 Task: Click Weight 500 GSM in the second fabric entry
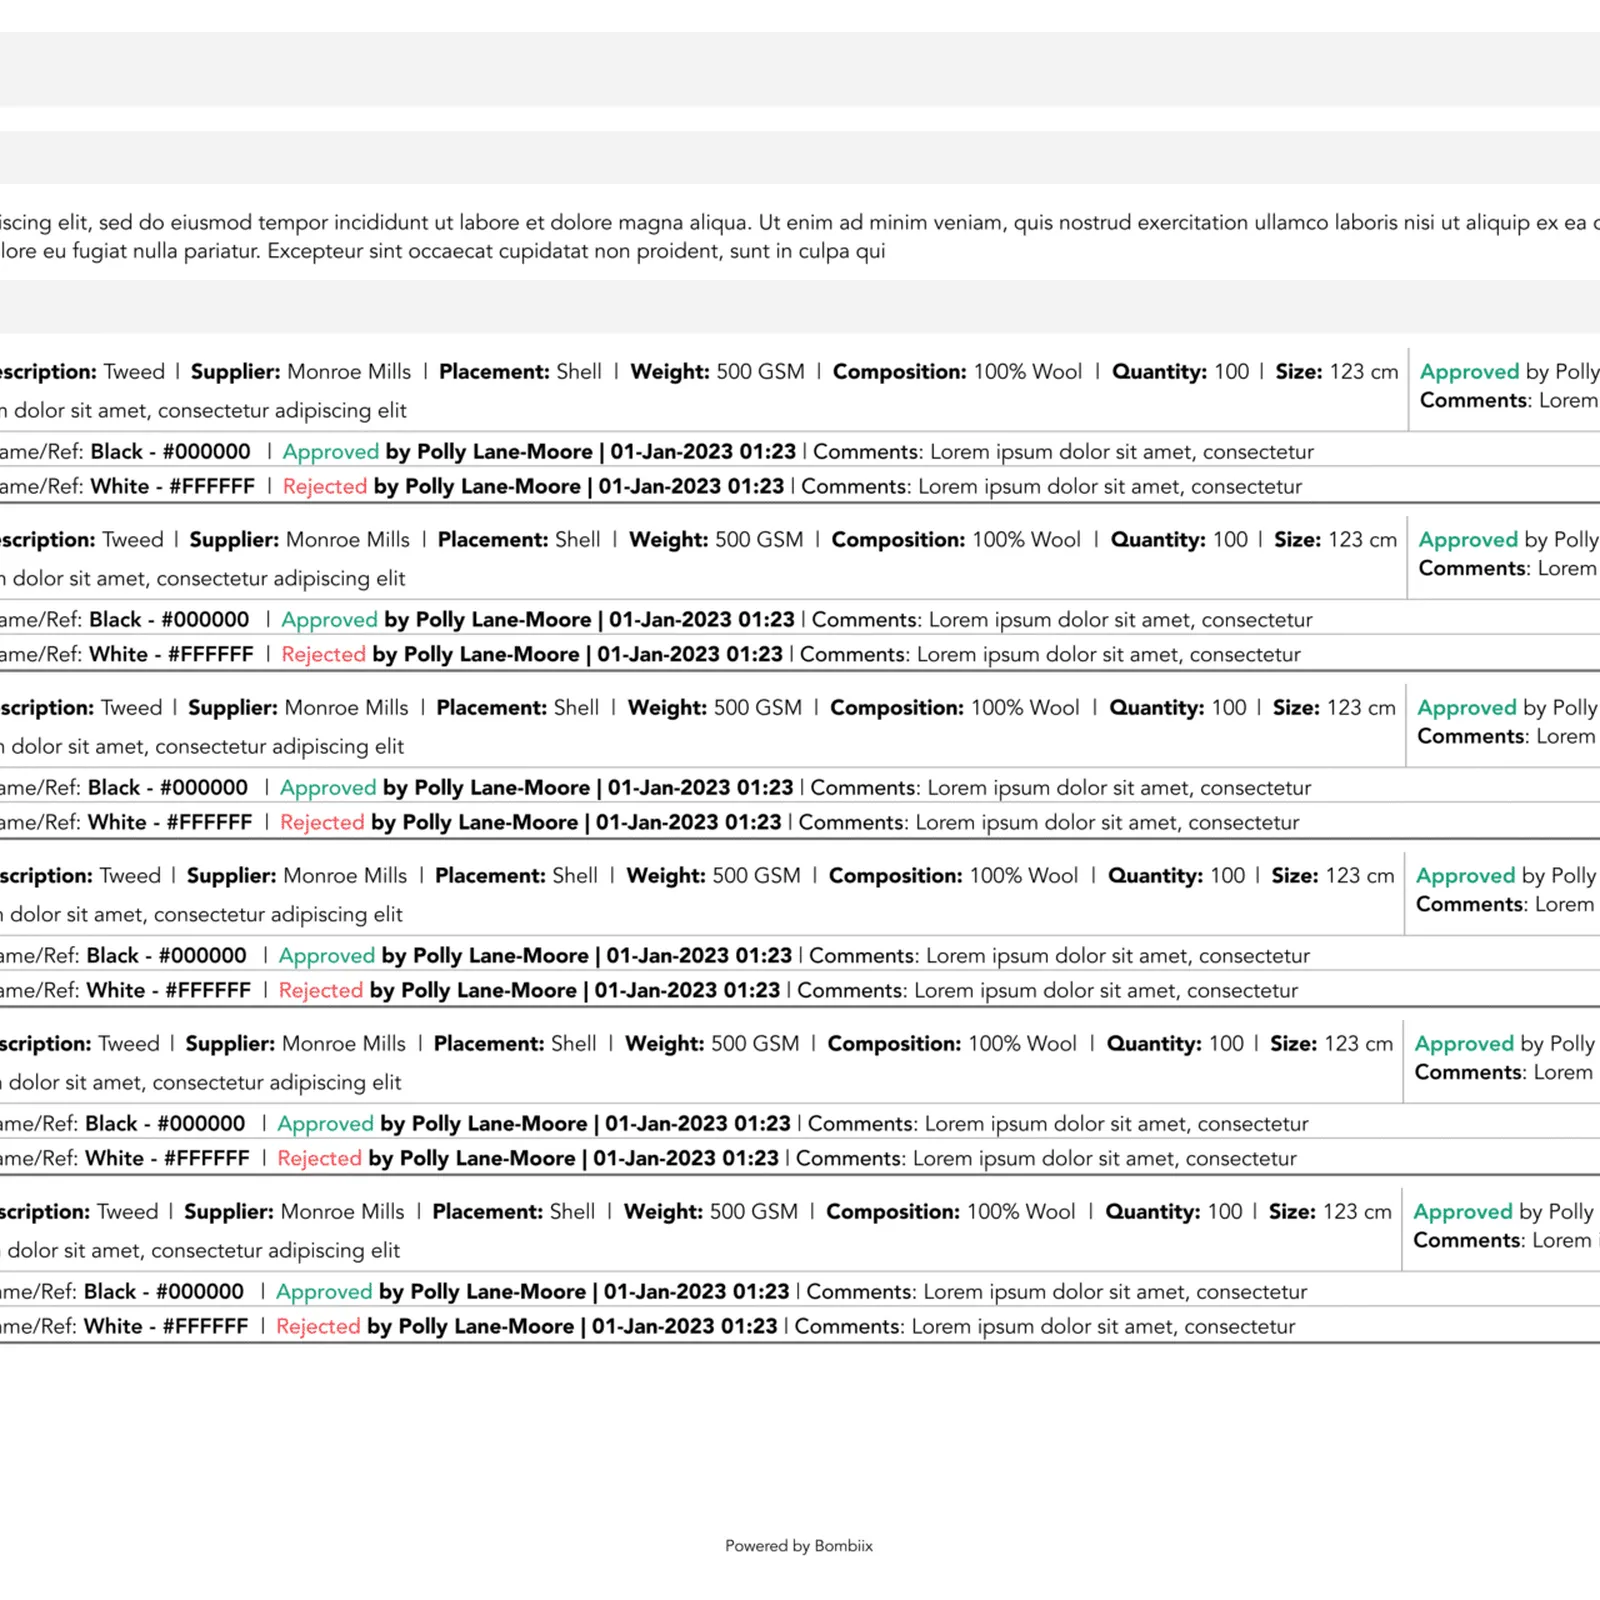pos(716,540)
